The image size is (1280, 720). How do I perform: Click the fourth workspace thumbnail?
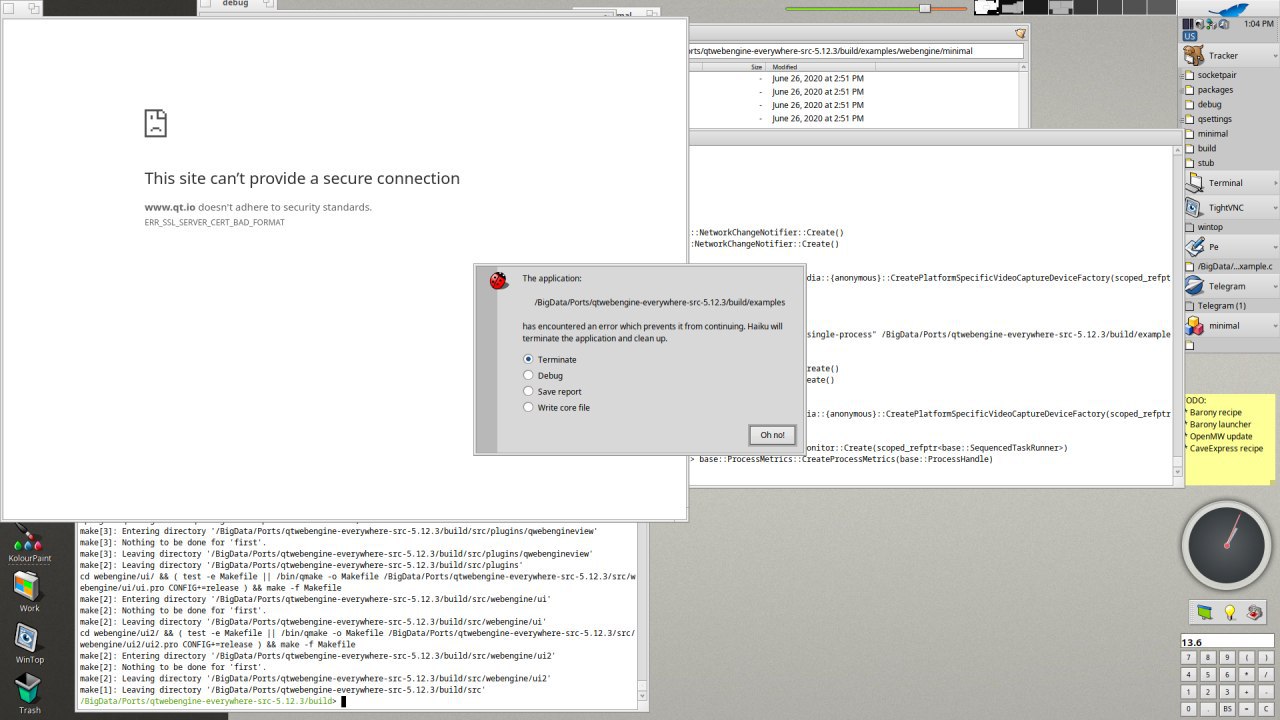pyautogui.click(x=1060, y=7)
